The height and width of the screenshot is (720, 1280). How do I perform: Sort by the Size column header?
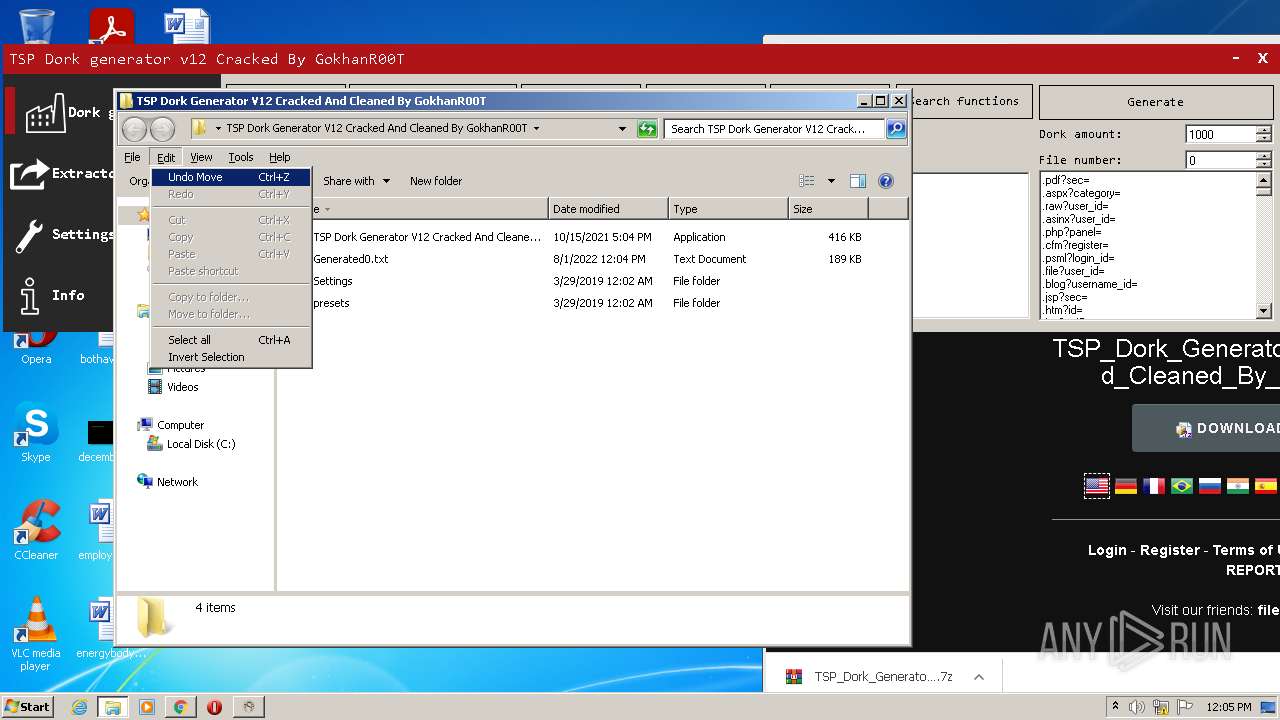point(828,209)
